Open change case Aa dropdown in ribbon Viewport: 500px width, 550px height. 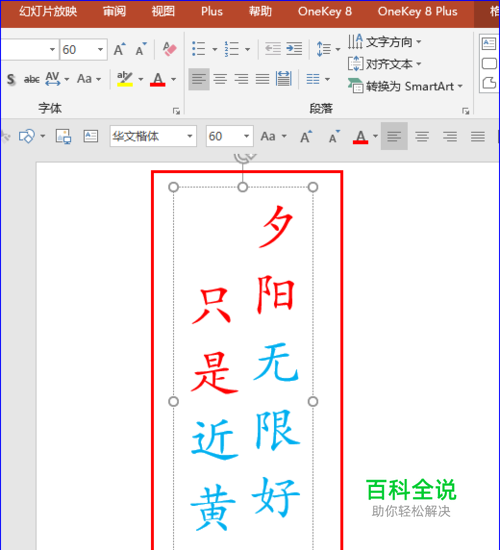(89, 79)
